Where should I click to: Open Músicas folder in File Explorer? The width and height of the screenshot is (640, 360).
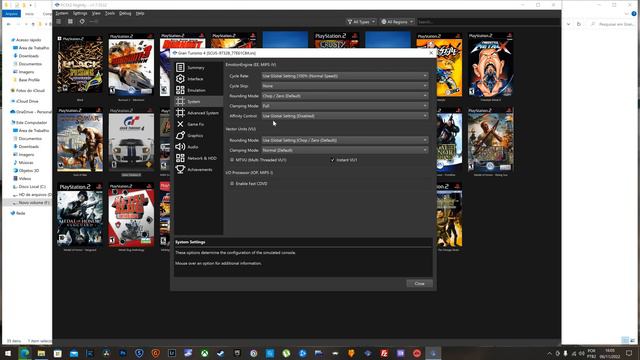(26, 162)
